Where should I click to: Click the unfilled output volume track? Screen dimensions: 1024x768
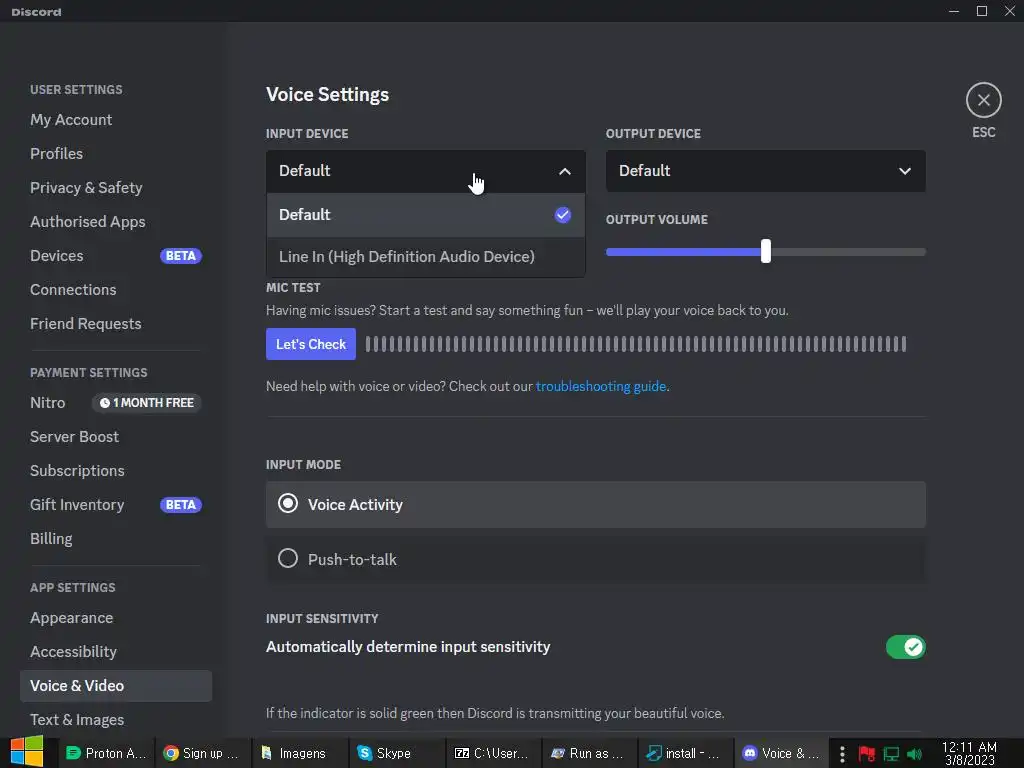(848, 252)
